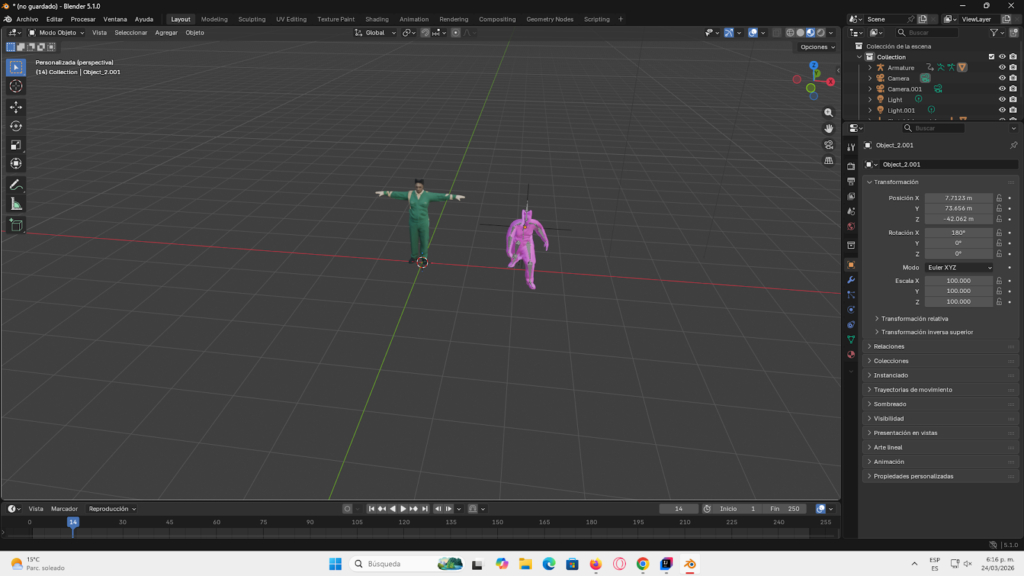Select the Rotate tool from the left toolbar

point(15,127)
